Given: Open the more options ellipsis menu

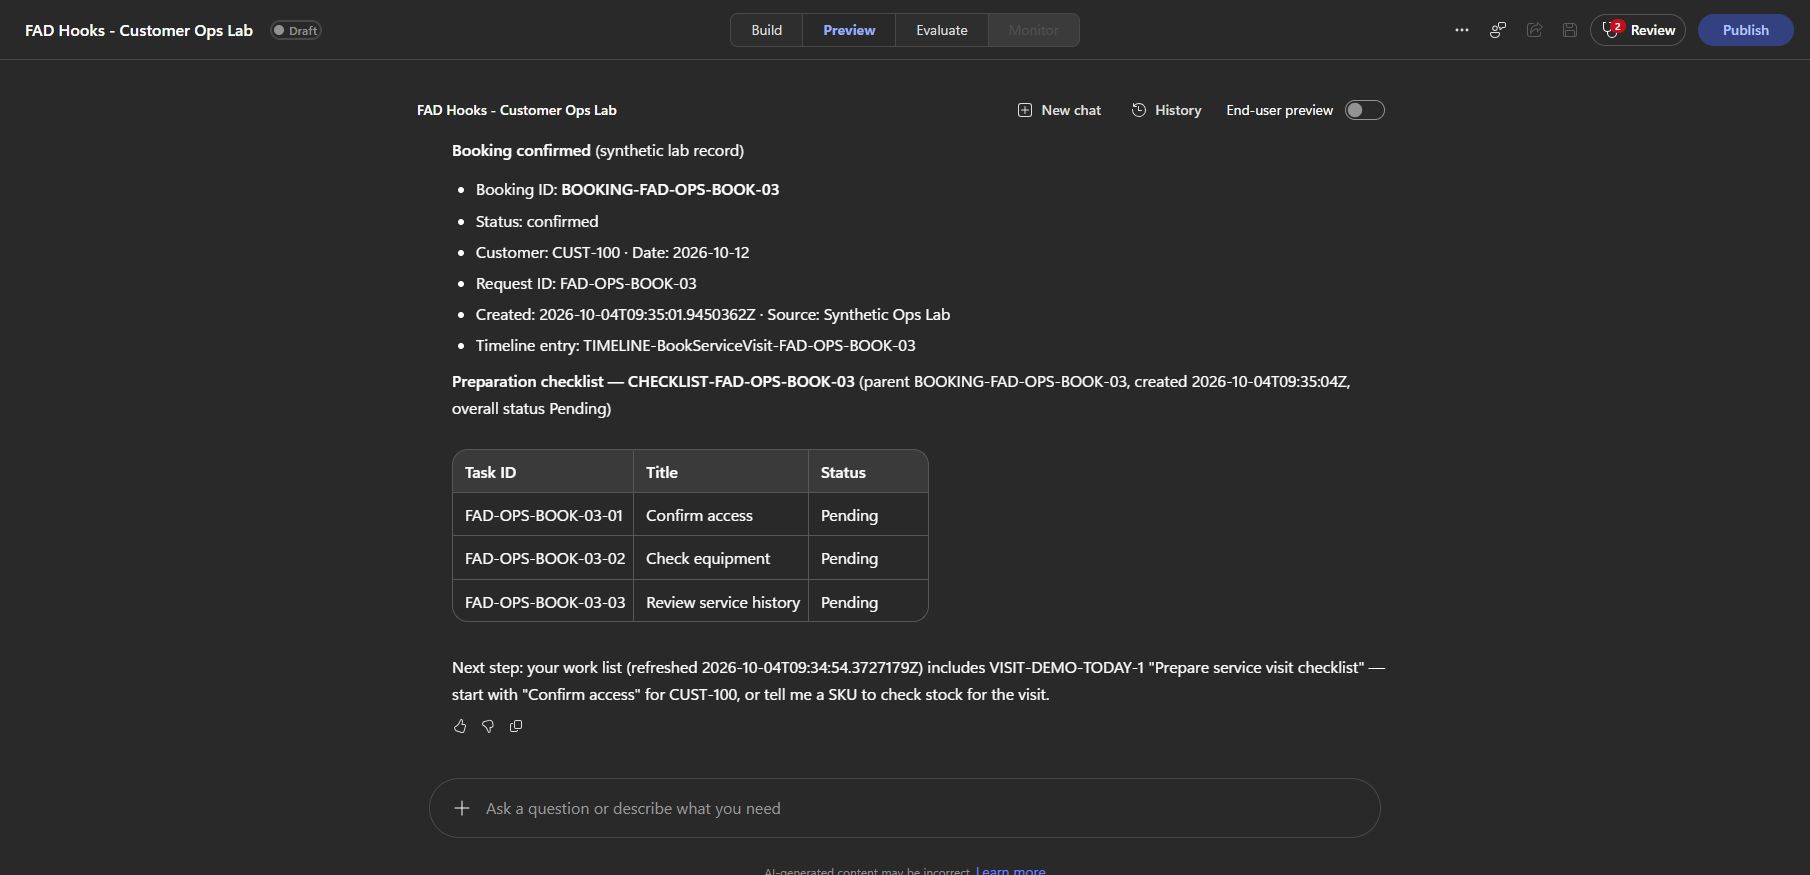Looking at the screenshot, I should [1461, 30].
